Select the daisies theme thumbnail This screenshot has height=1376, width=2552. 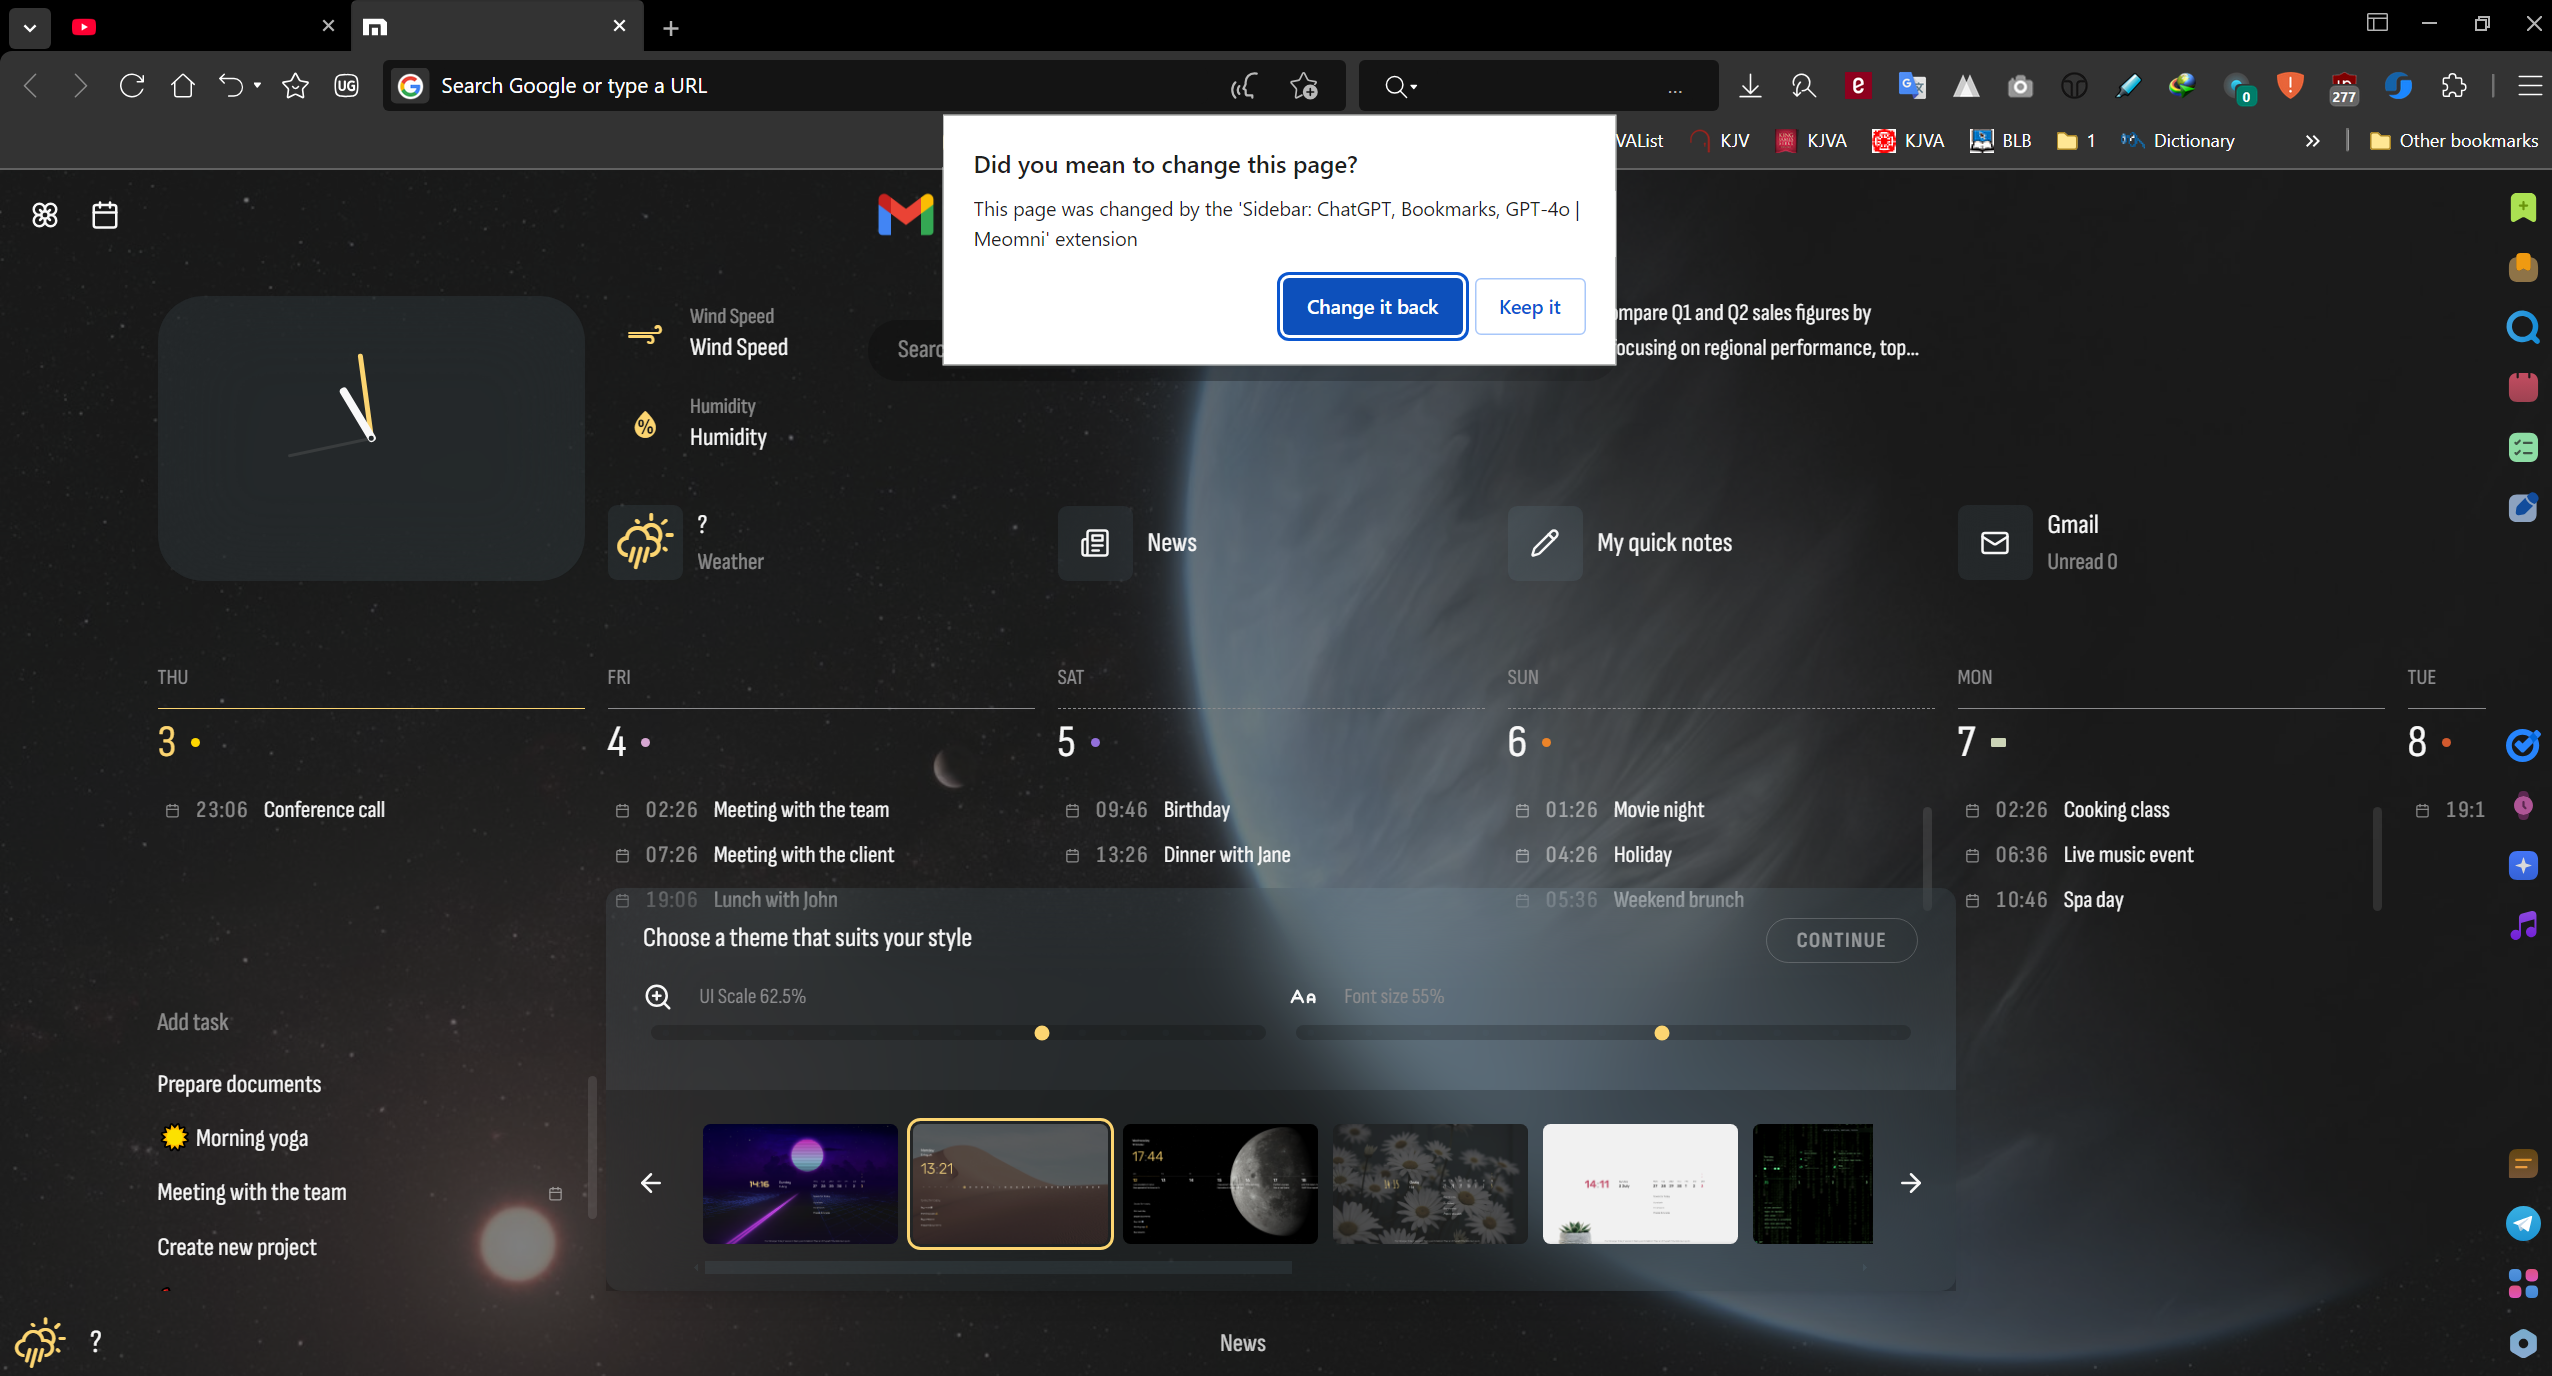1430,1184
